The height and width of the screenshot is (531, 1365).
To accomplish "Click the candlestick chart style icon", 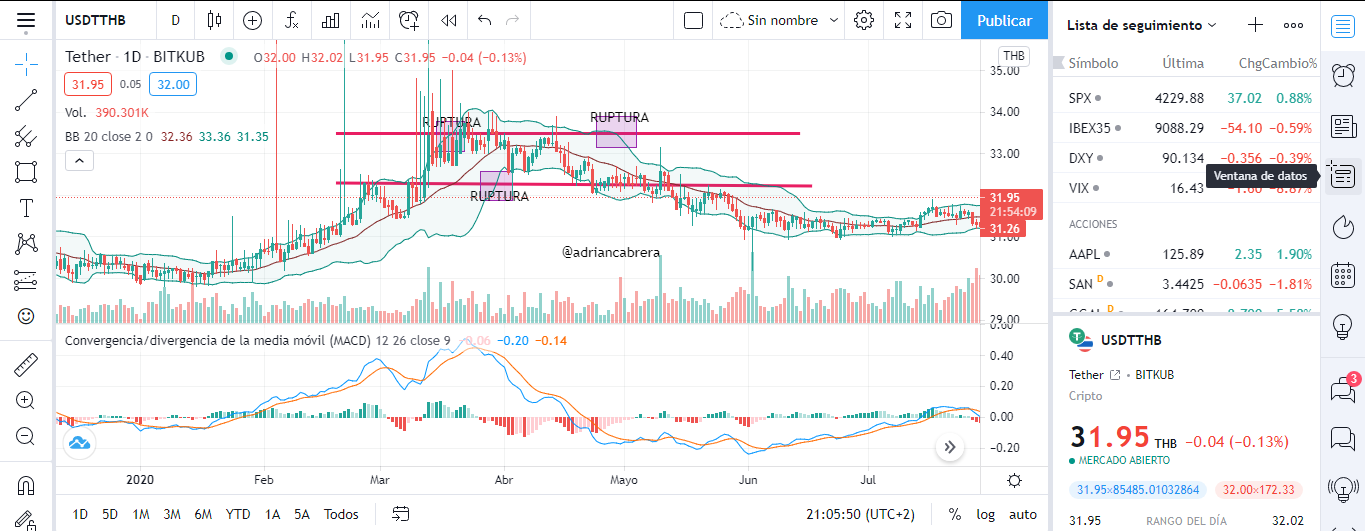I will click(x=215, y=20).
